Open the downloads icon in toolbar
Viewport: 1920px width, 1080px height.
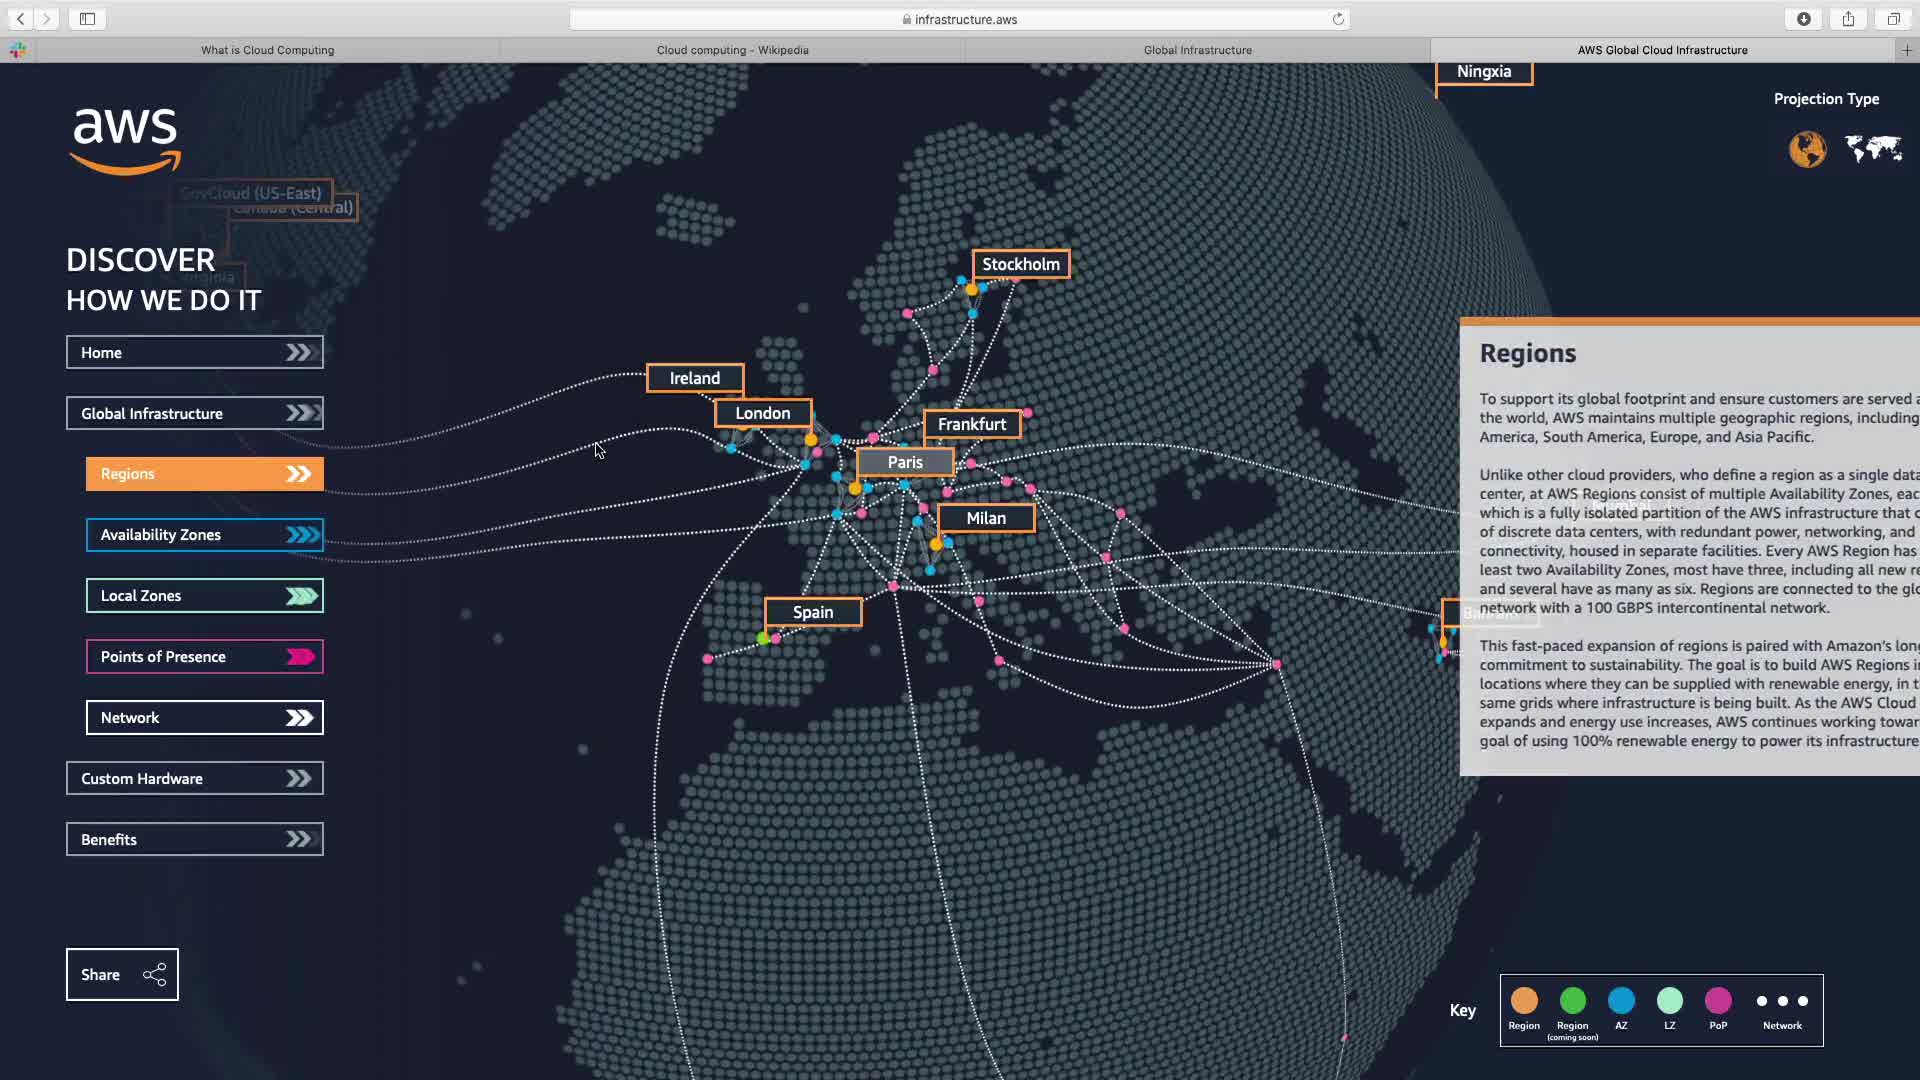pyautogui.click(x=1804, y=19)
